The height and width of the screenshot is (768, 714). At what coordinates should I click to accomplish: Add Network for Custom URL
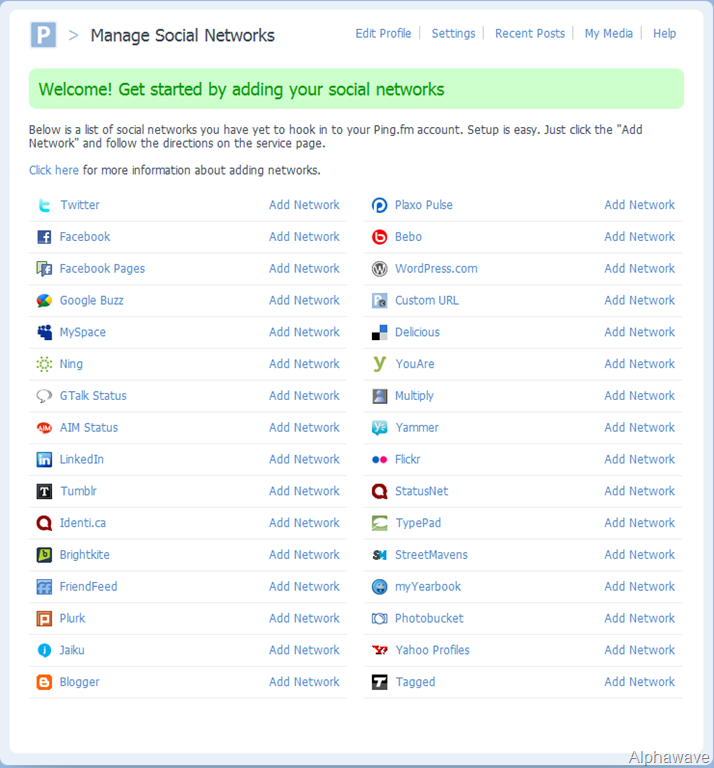tap(640, 301)
